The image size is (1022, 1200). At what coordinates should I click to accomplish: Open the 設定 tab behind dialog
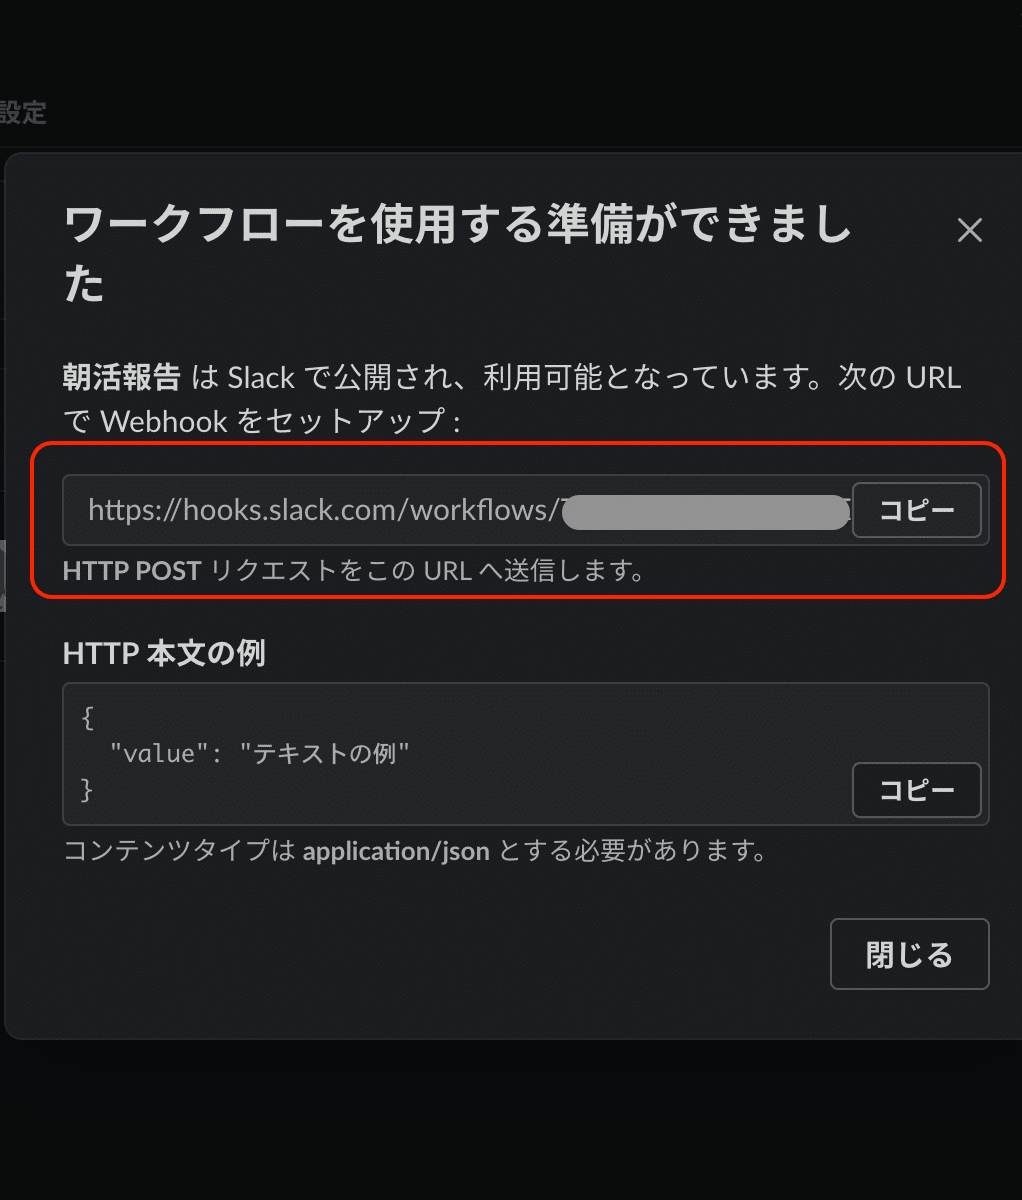pyautogui.click(x=23, y=112)
